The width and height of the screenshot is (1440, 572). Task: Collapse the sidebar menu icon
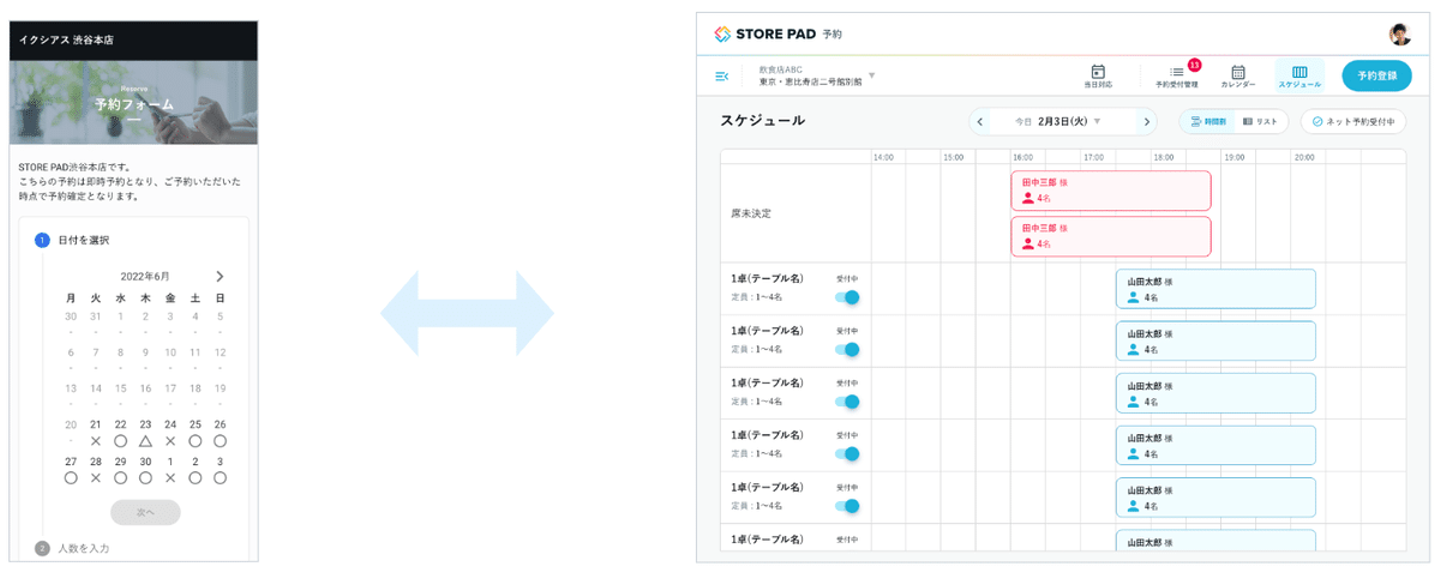pyautogui.click(x=722, y=76)
